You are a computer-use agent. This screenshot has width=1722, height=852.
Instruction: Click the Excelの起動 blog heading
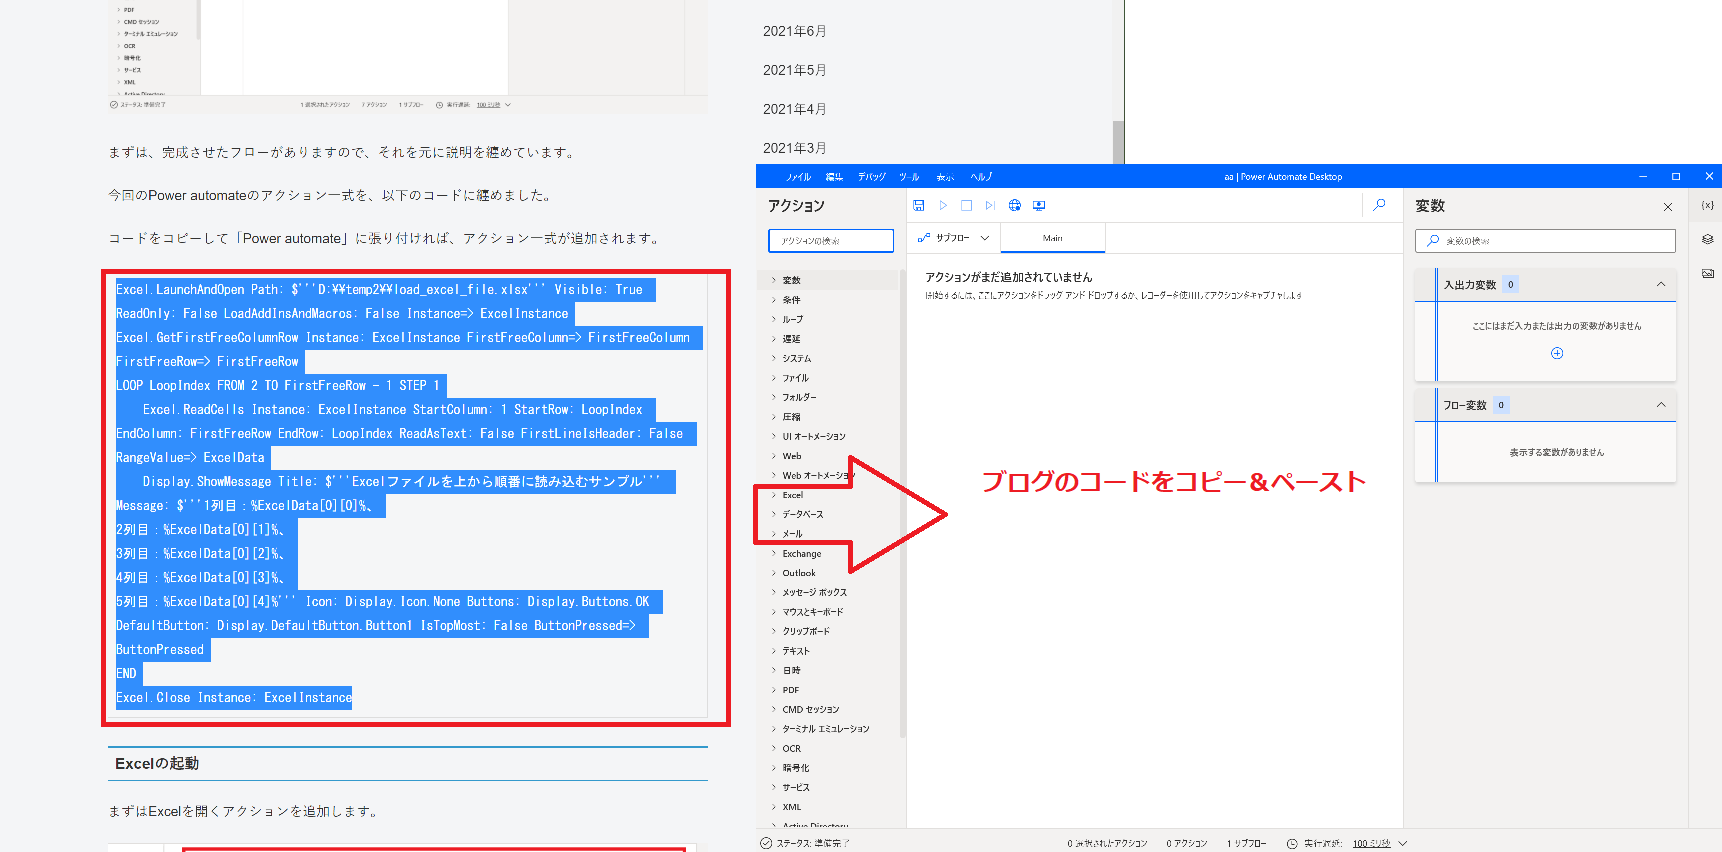tap(157, 764)
